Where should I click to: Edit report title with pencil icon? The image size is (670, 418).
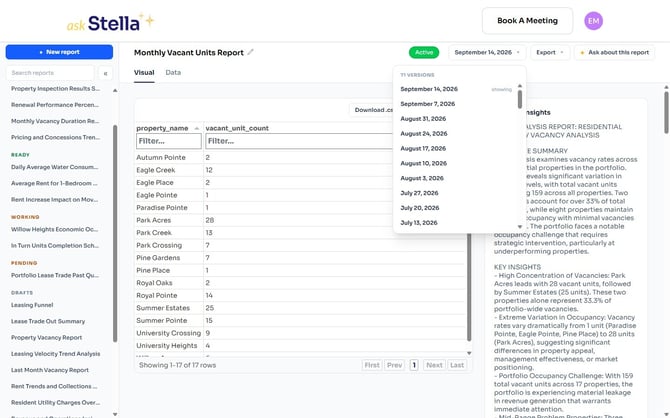point(250,52)
